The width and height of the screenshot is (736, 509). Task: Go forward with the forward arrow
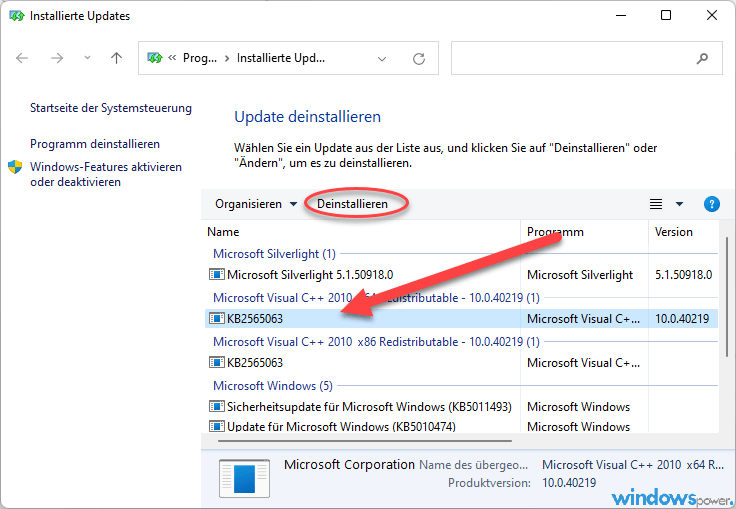tap(57, 58)
